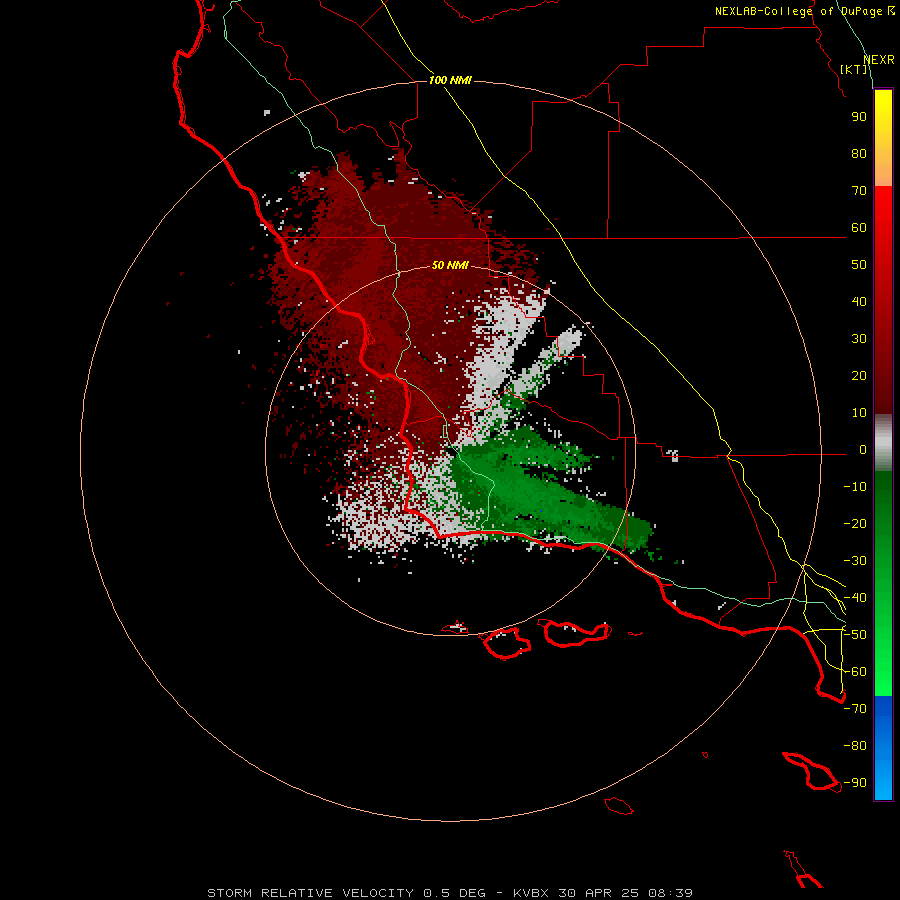Image resolution: width=900 pixels, height=900 pixels.
Task: Click the '30 APR 25' date in caption
Action: click(x=599, y=893)
